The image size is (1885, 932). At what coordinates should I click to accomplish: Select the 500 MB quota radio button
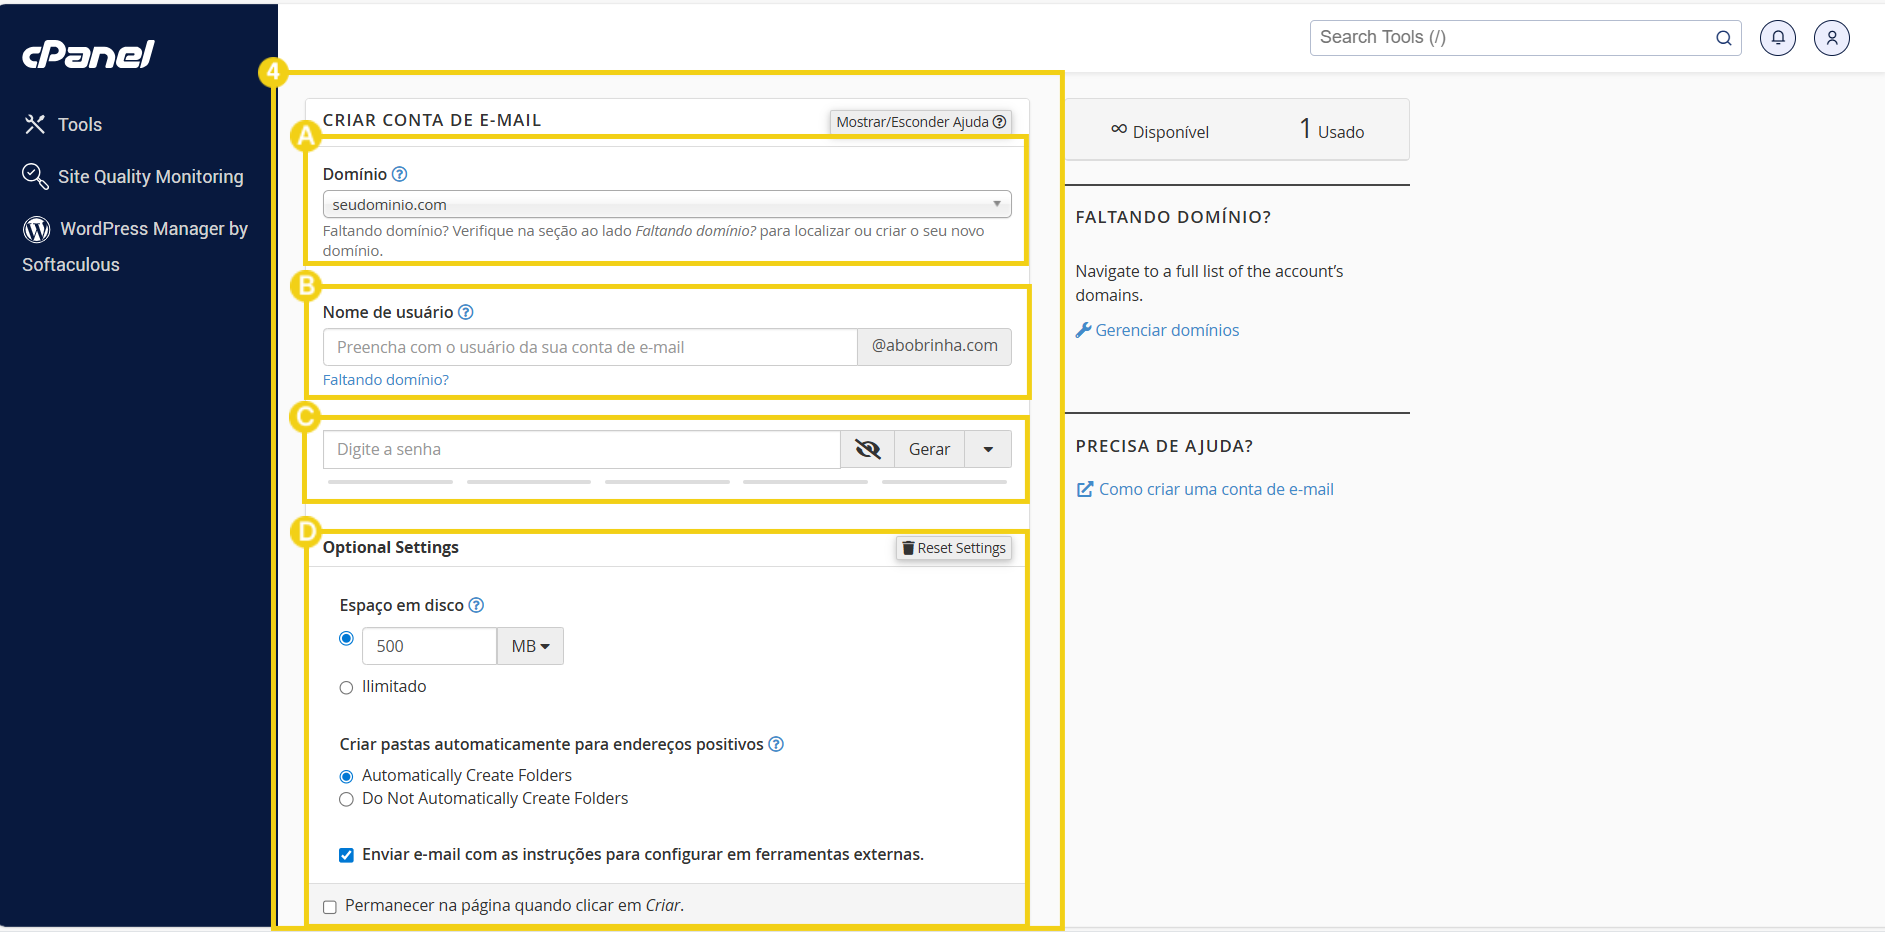tap(347, 638)
